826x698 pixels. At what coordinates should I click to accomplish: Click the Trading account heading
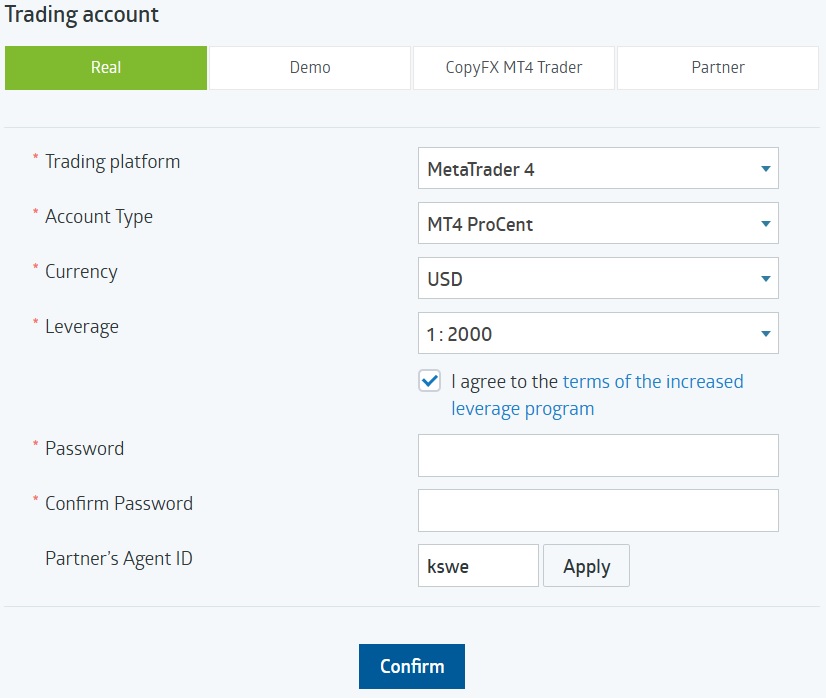82,15
